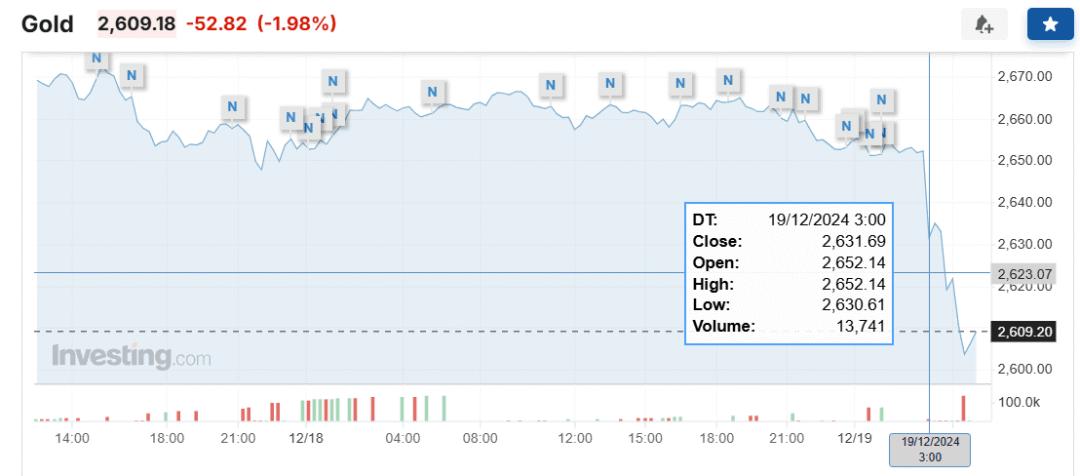Click the 19/12/2024 3:00 time axis label
The height and width of the screenshot is (476, 1080).
(930, 450)
